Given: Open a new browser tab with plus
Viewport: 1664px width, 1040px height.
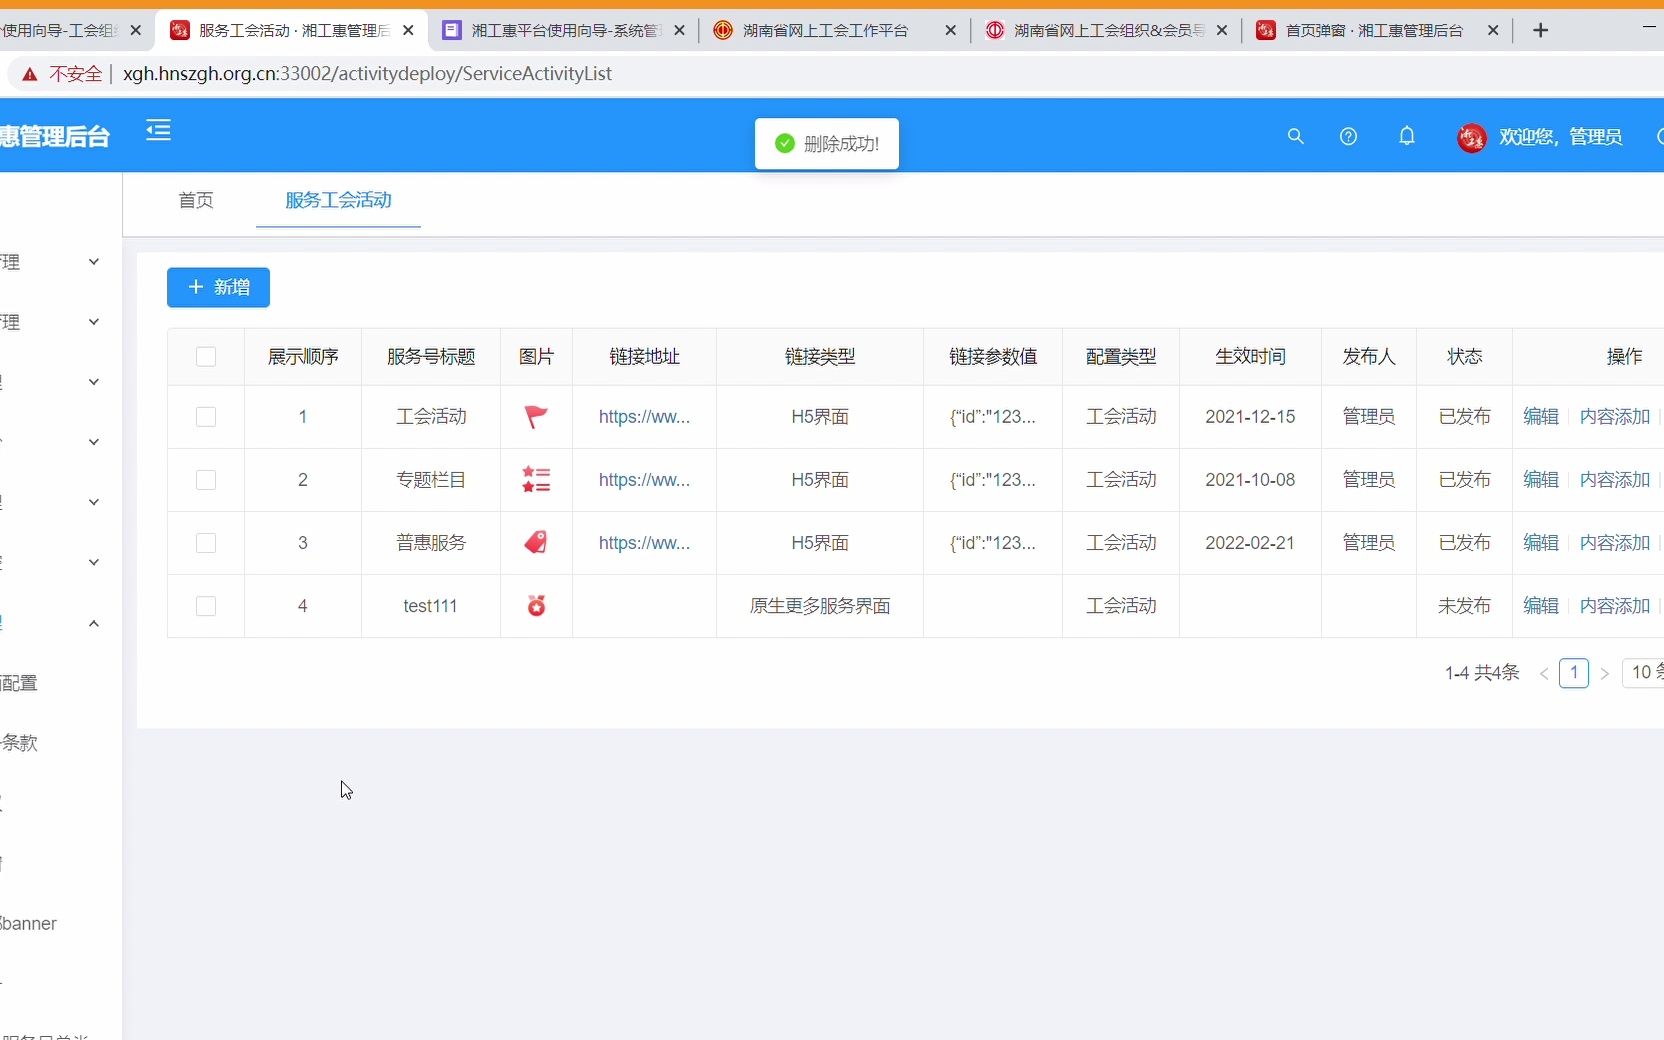Looking at the screenshot, I should pyautogui.click(x=1540, y=31).
